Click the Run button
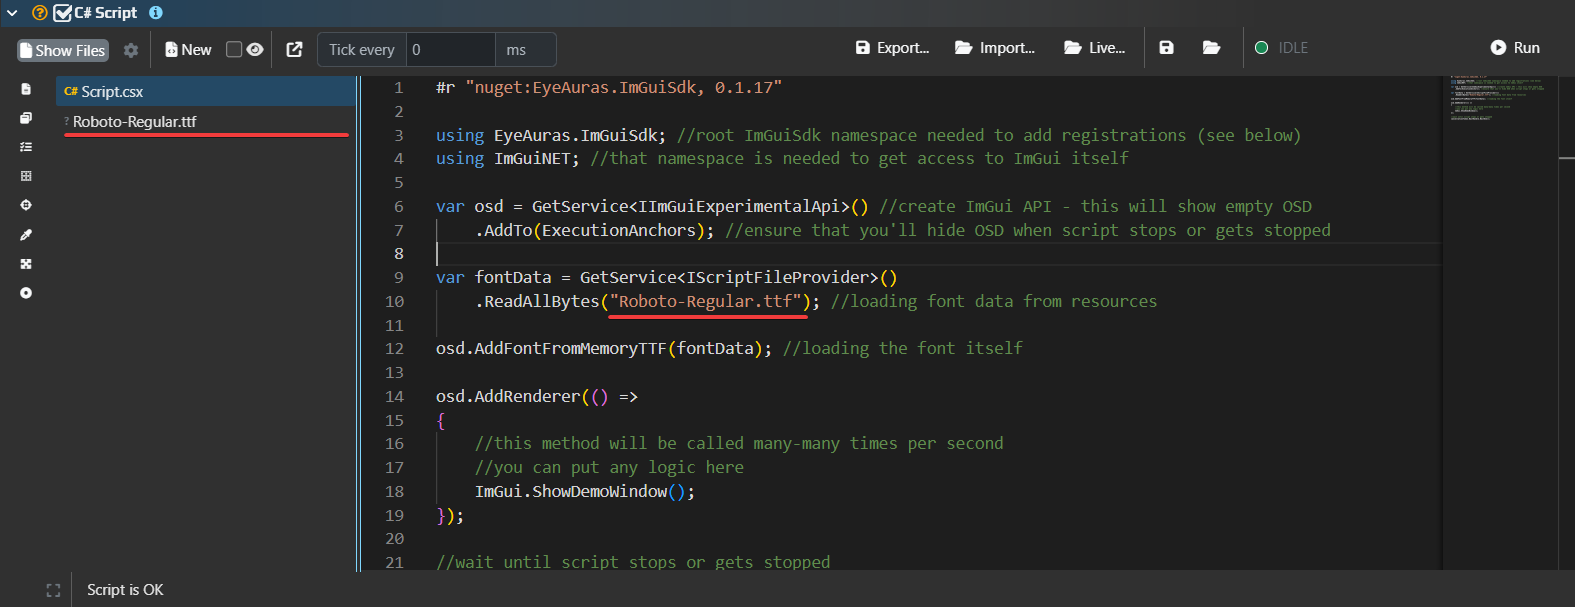This screenshot has height=607, width=1575. [x=1515, y=48]
